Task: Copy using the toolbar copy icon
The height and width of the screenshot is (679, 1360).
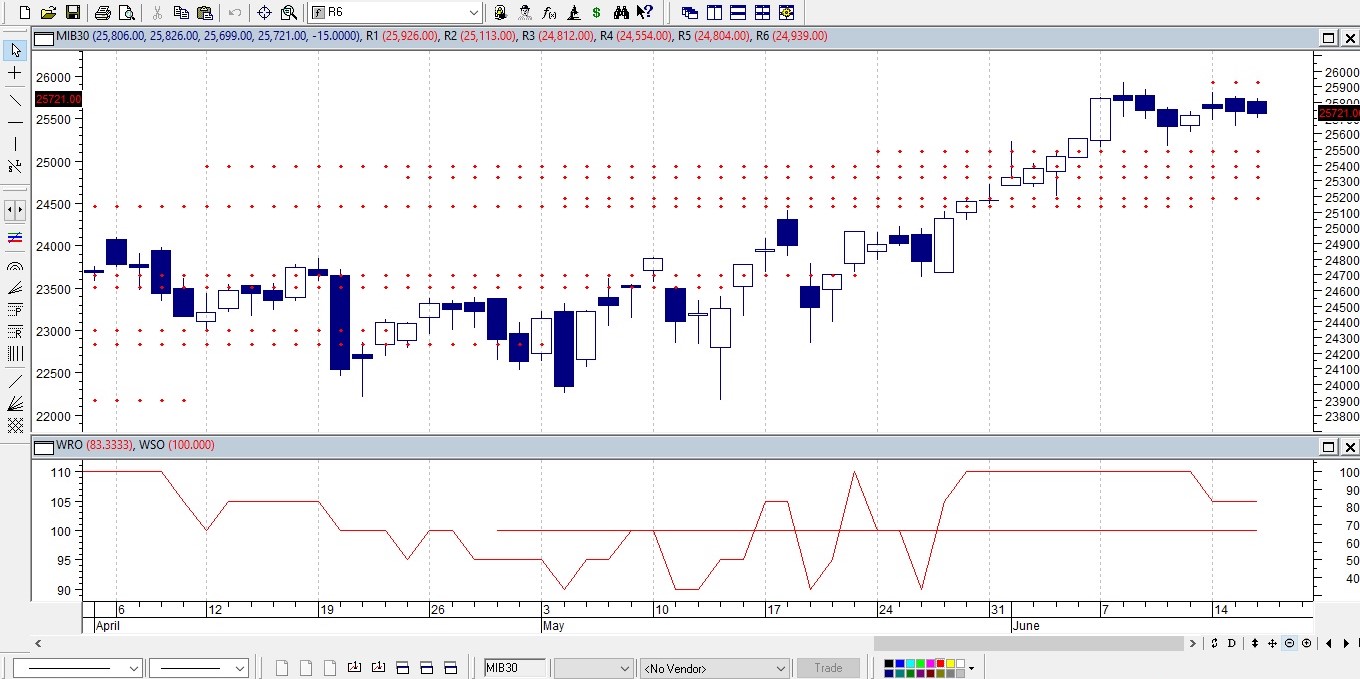Action: 181,12
